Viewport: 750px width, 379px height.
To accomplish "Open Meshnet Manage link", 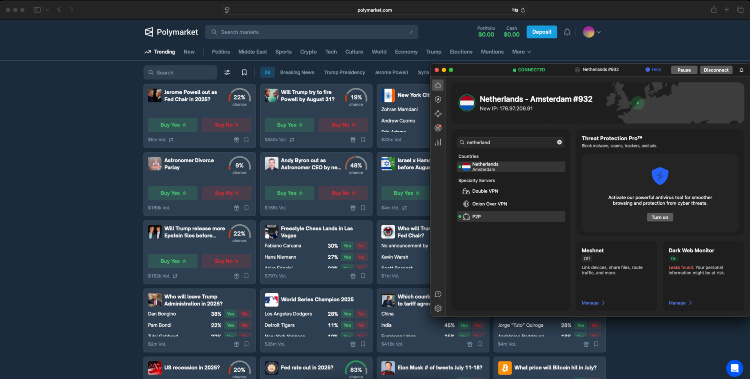I will (x=593, y=303).
